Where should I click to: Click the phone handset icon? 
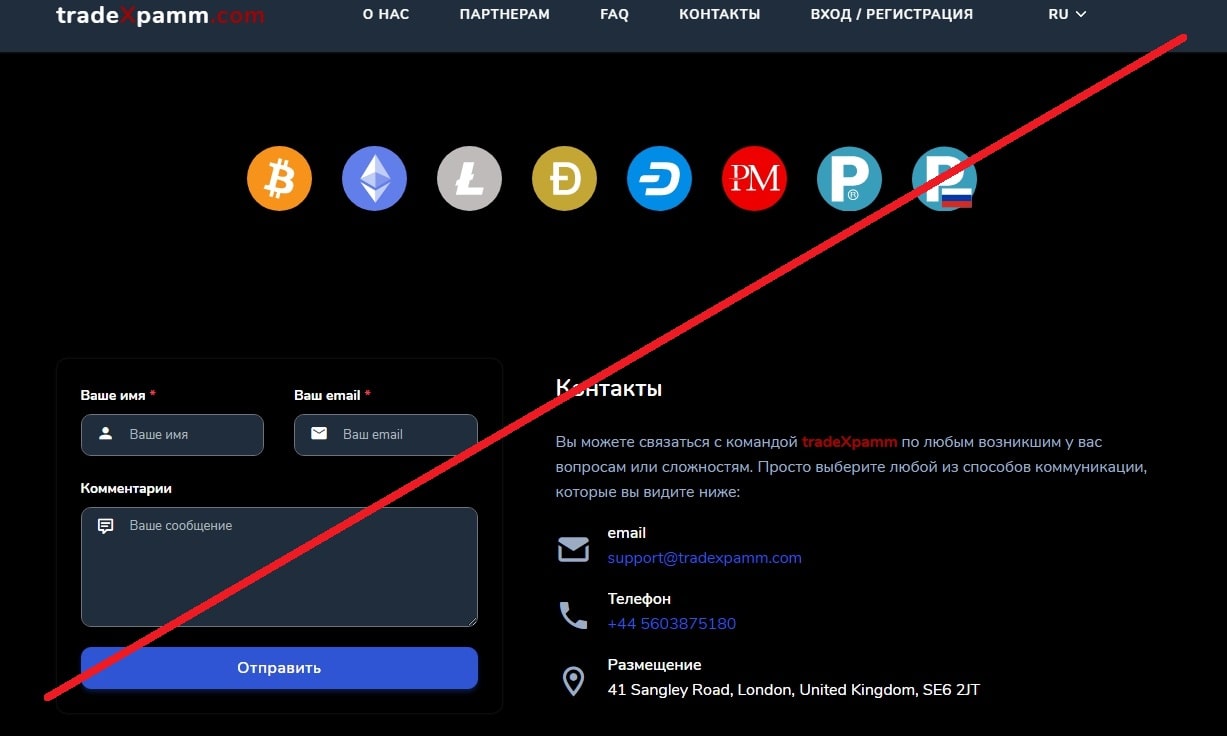(573, 615)
